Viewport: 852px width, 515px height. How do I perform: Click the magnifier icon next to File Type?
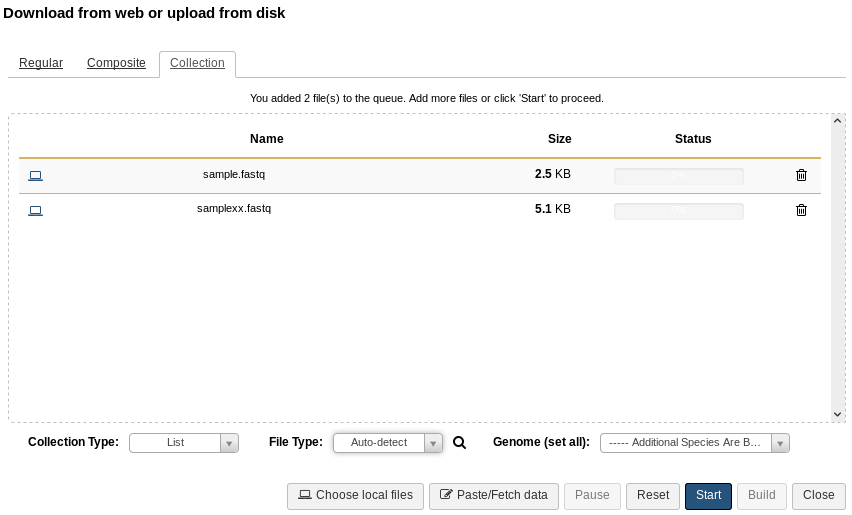pos(459,443)
